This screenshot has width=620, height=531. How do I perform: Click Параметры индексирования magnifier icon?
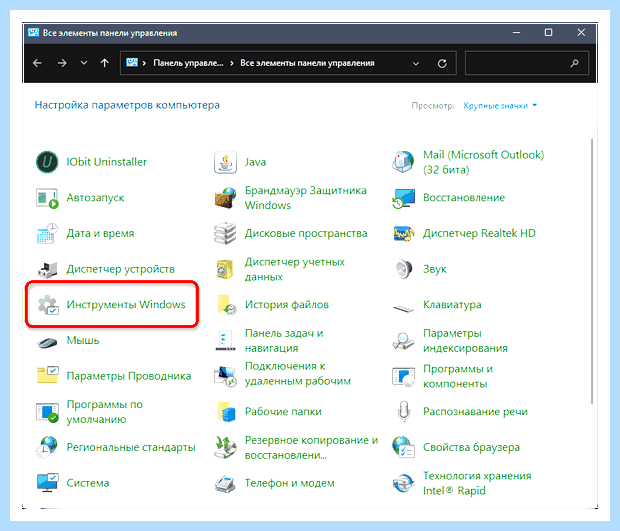pos(403,340)
